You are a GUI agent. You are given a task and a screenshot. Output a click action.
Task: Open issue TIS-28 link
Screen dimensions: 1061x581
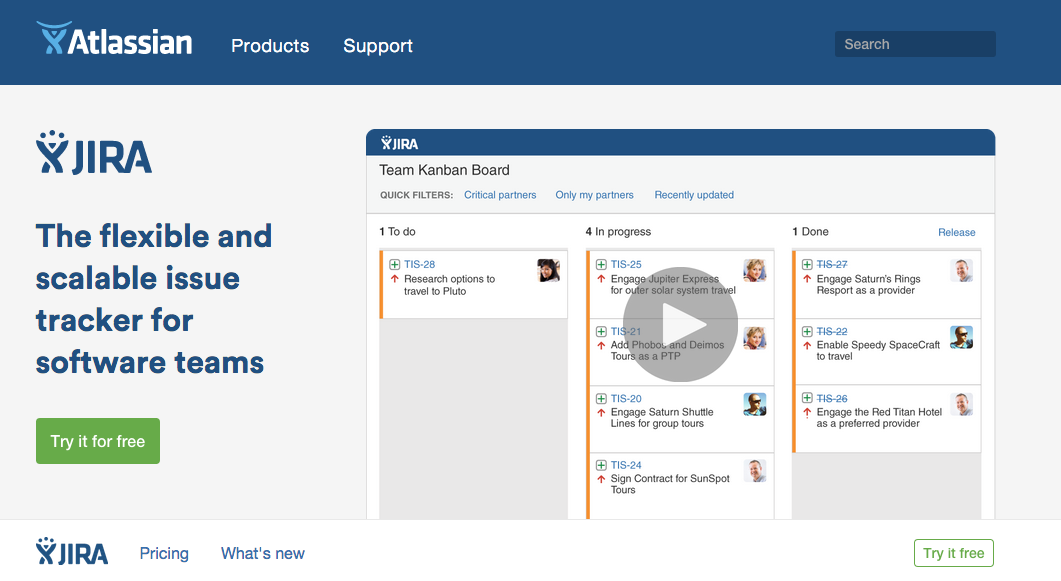(420, 264)
